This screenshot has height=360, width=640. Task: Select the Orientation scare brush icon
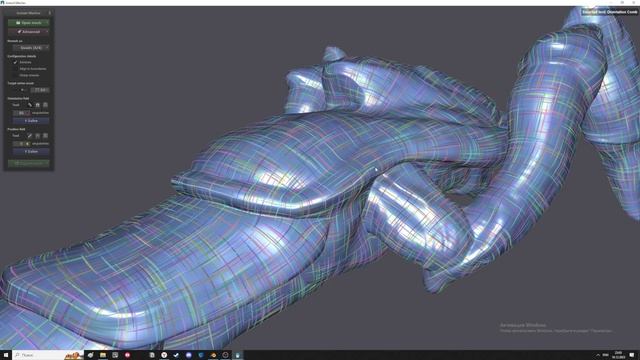(x=45, y=105)
